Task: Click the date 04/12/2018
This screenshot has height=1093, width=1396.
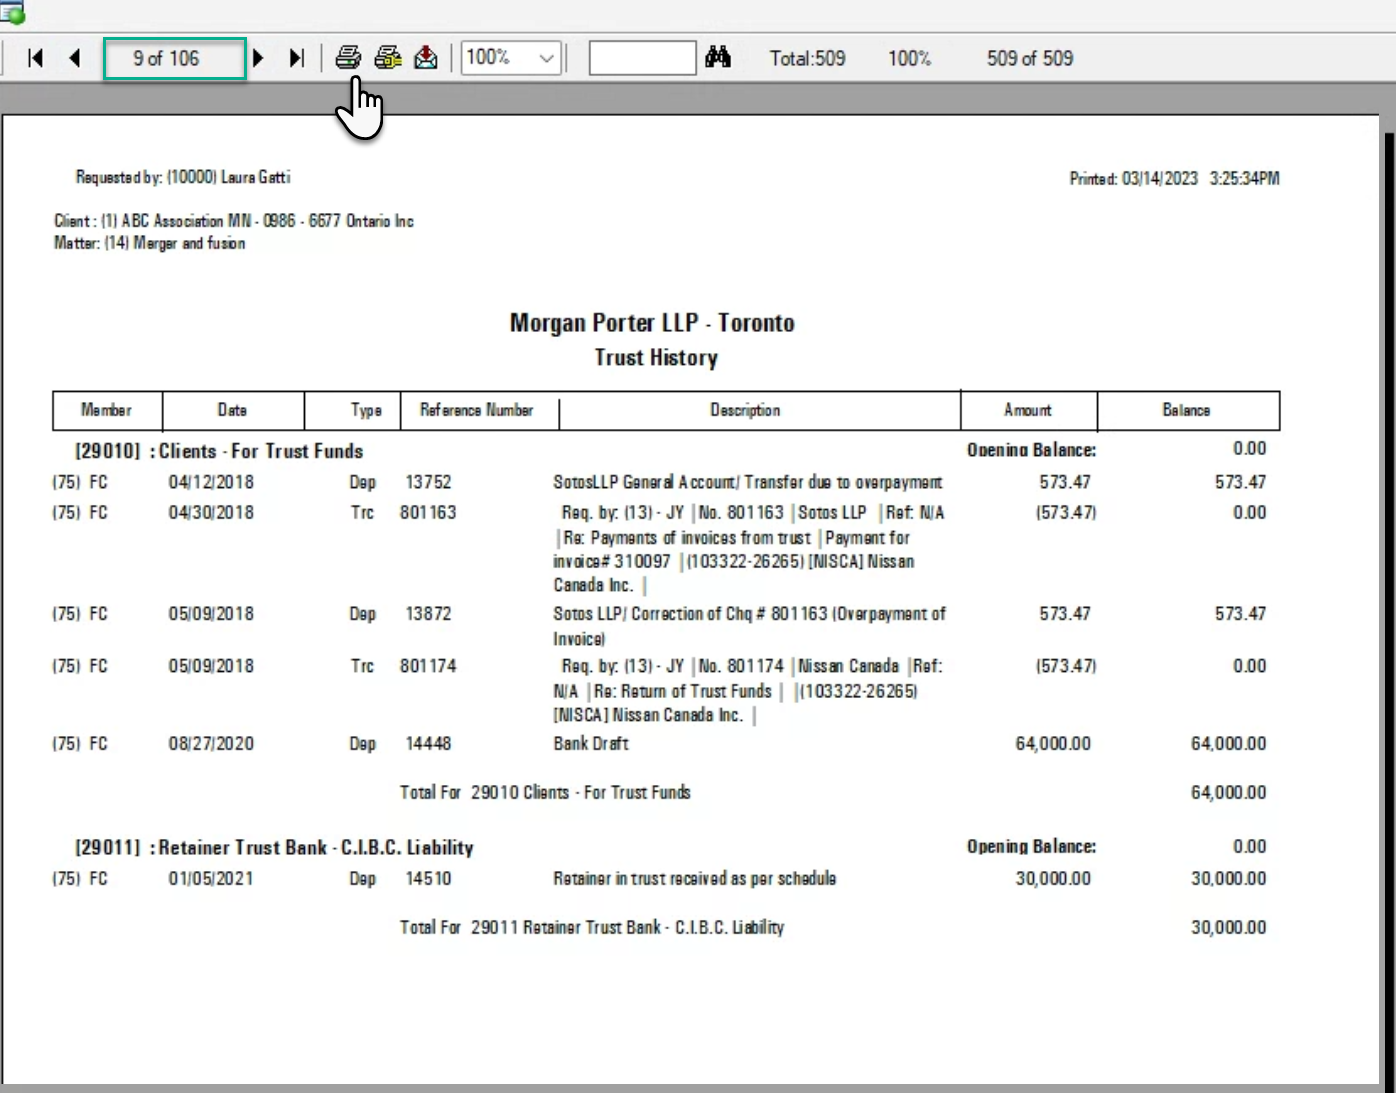Action: [x=211, y=482]
